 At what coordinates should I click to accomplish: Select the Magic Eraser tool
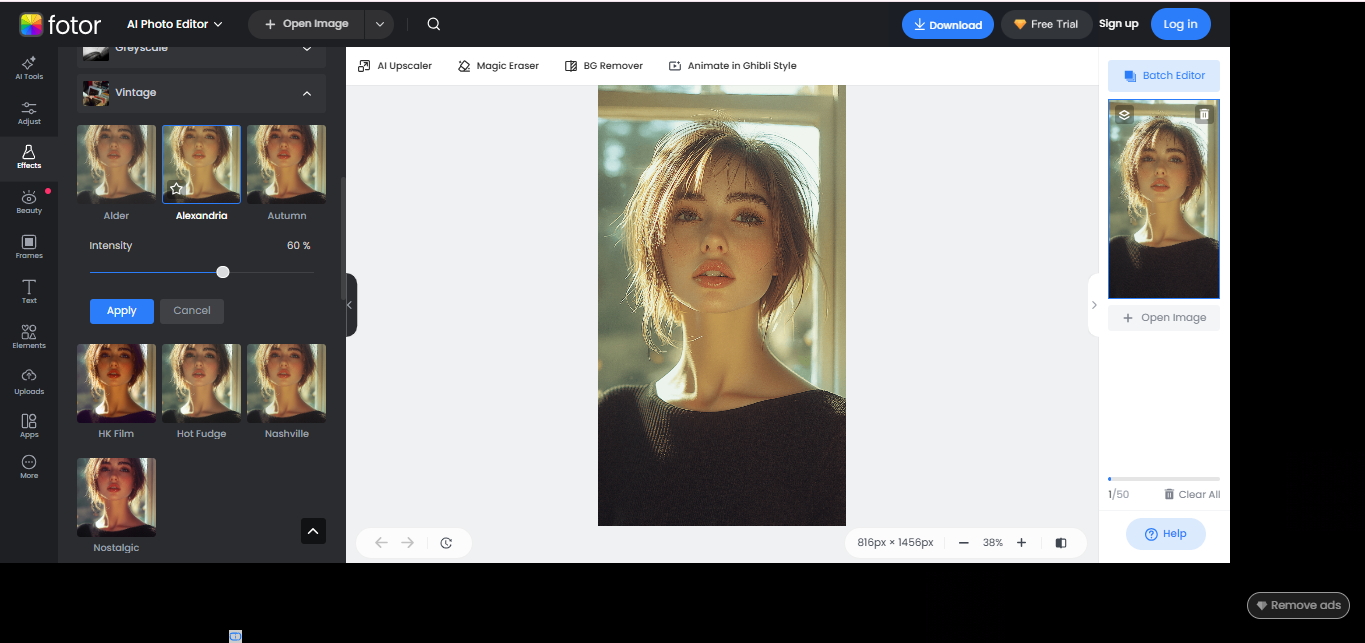[x=498, y=65]
